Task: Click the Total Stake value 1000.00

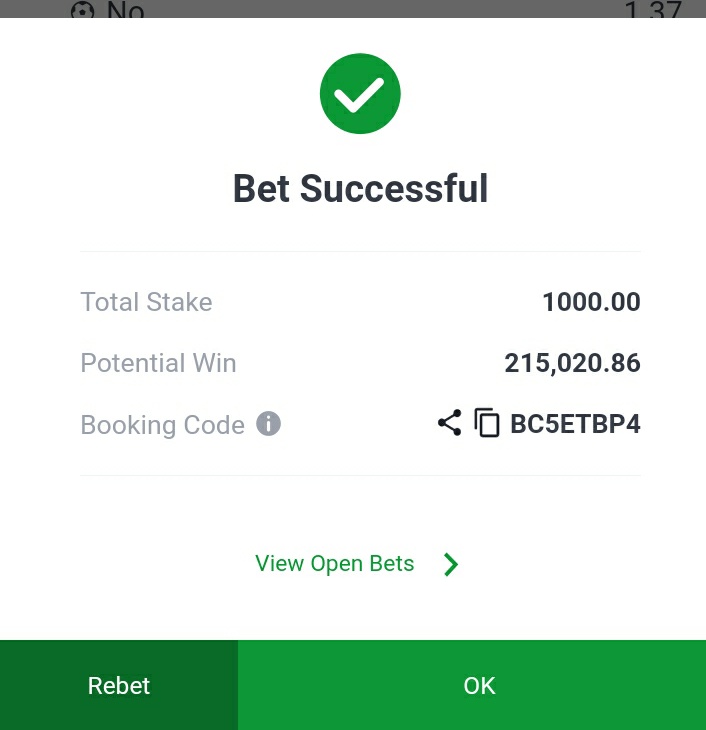Action: [591, 302]
